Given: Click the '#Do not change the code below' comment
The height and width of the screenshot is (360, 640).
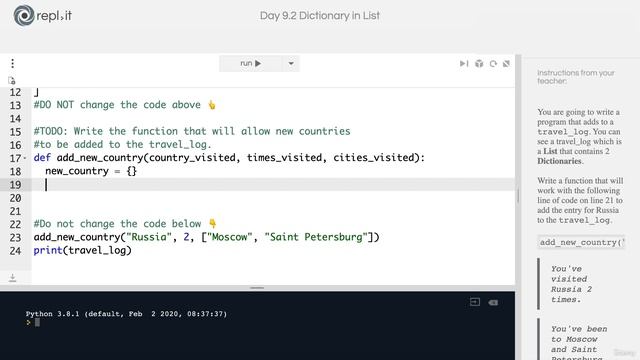Looking at the screenshot, I should 125,224.
